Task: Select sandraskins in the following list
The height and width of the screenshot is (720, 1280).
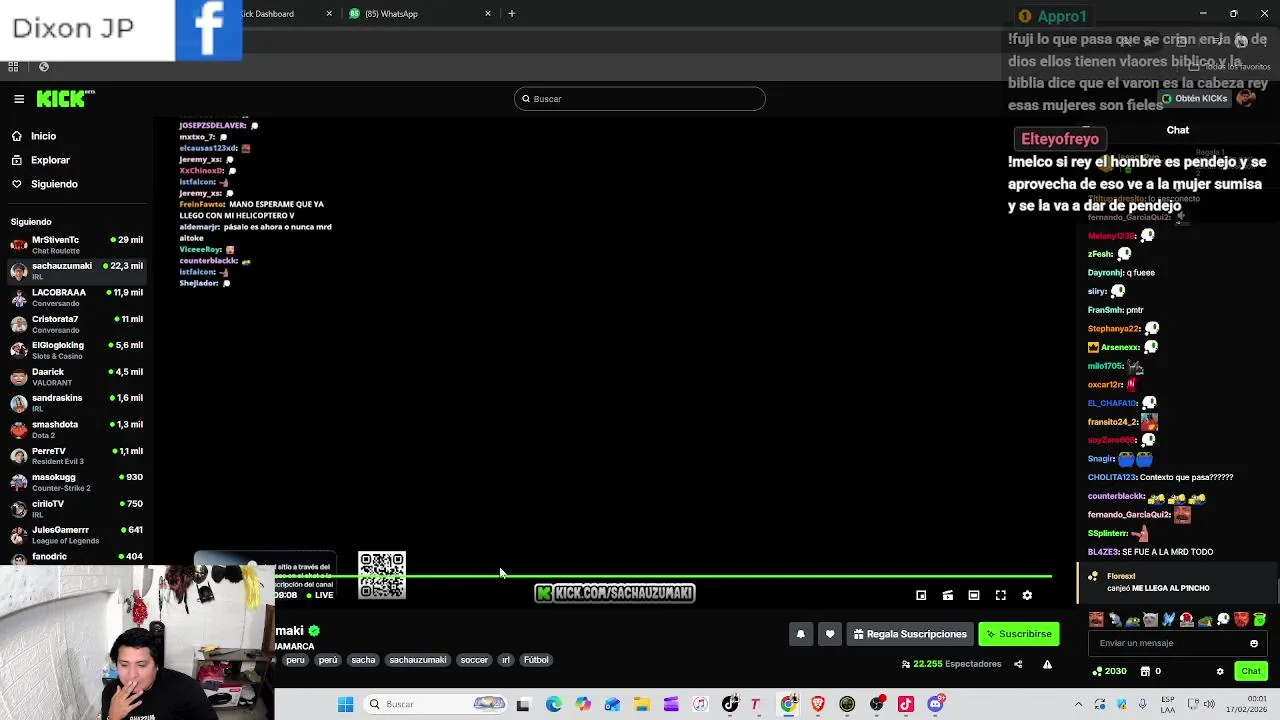Action: (x=76, y=403)
